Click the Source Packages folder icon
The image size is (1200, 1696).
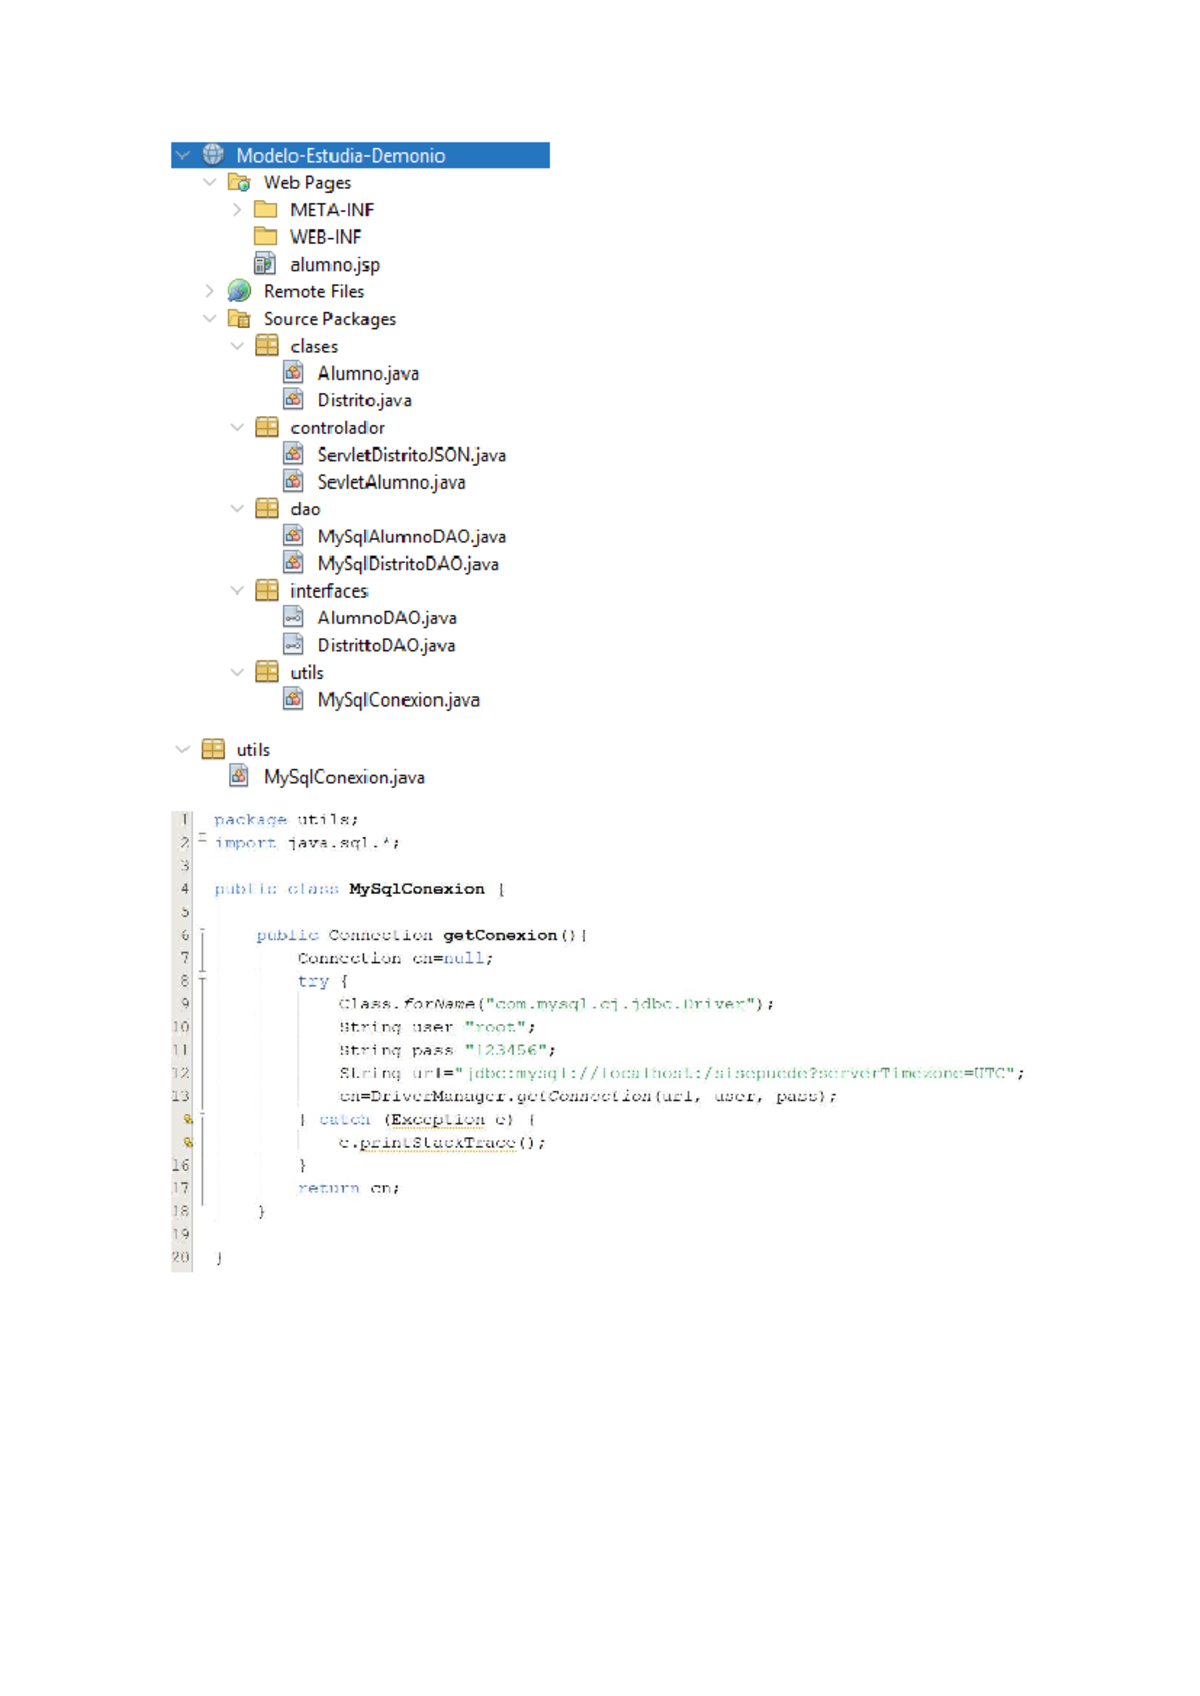239,319
